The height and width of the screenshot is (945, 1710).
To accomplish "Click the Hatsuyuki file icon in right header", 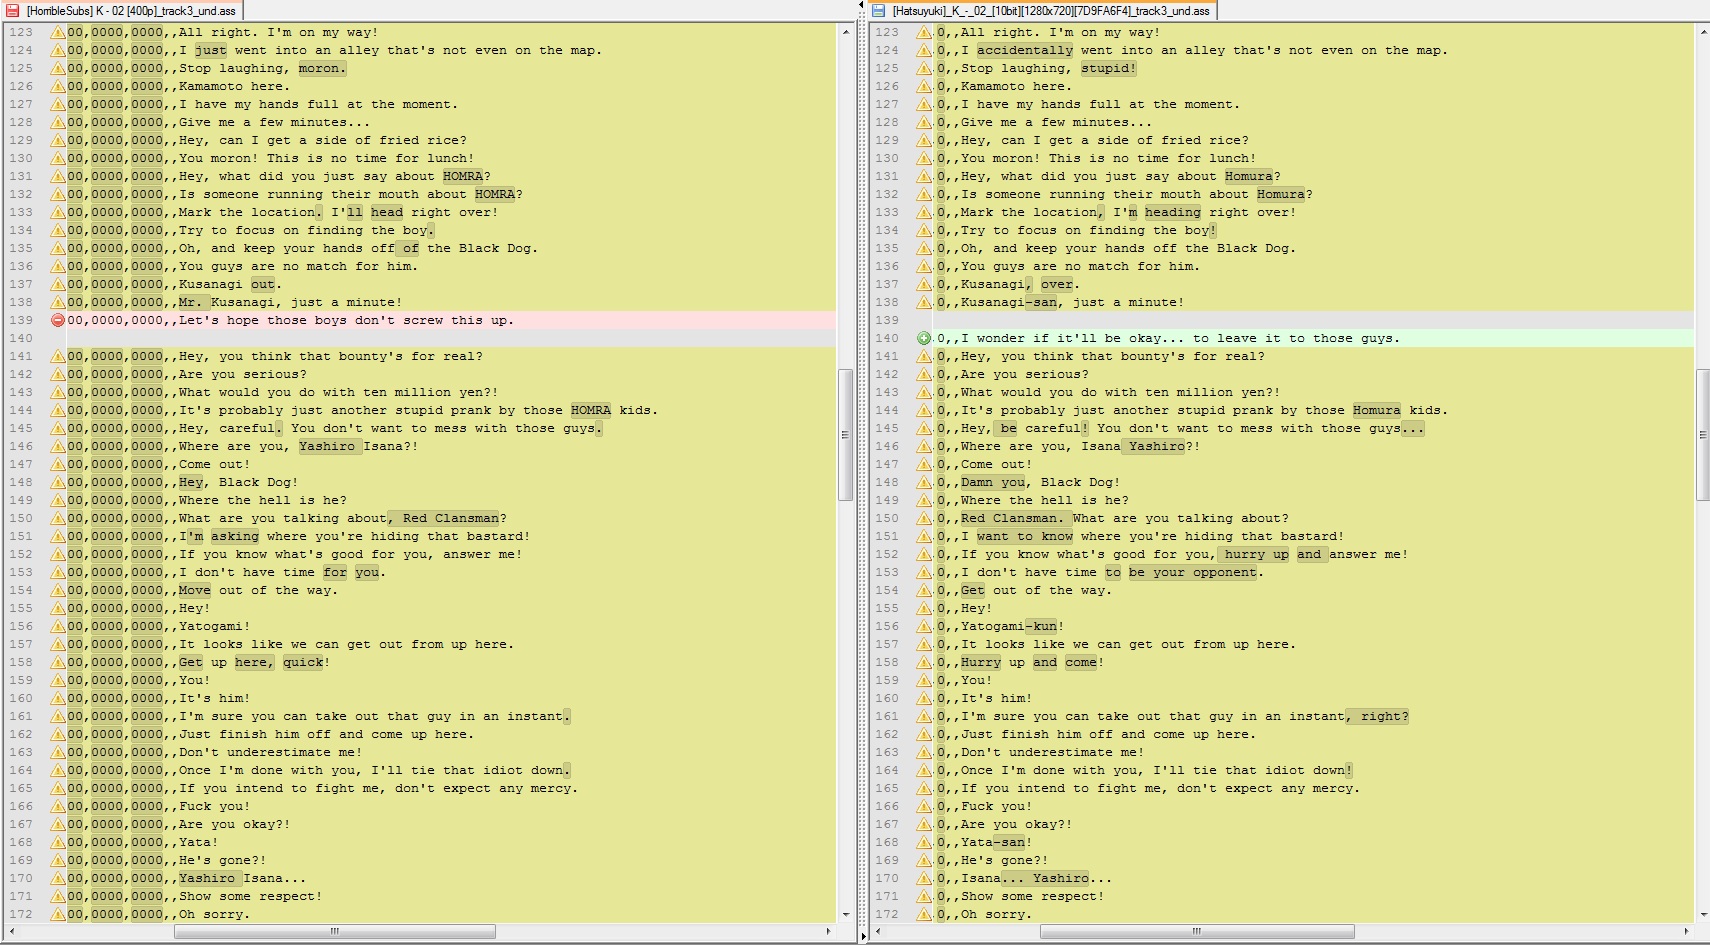I will click(x=879, y=11).
